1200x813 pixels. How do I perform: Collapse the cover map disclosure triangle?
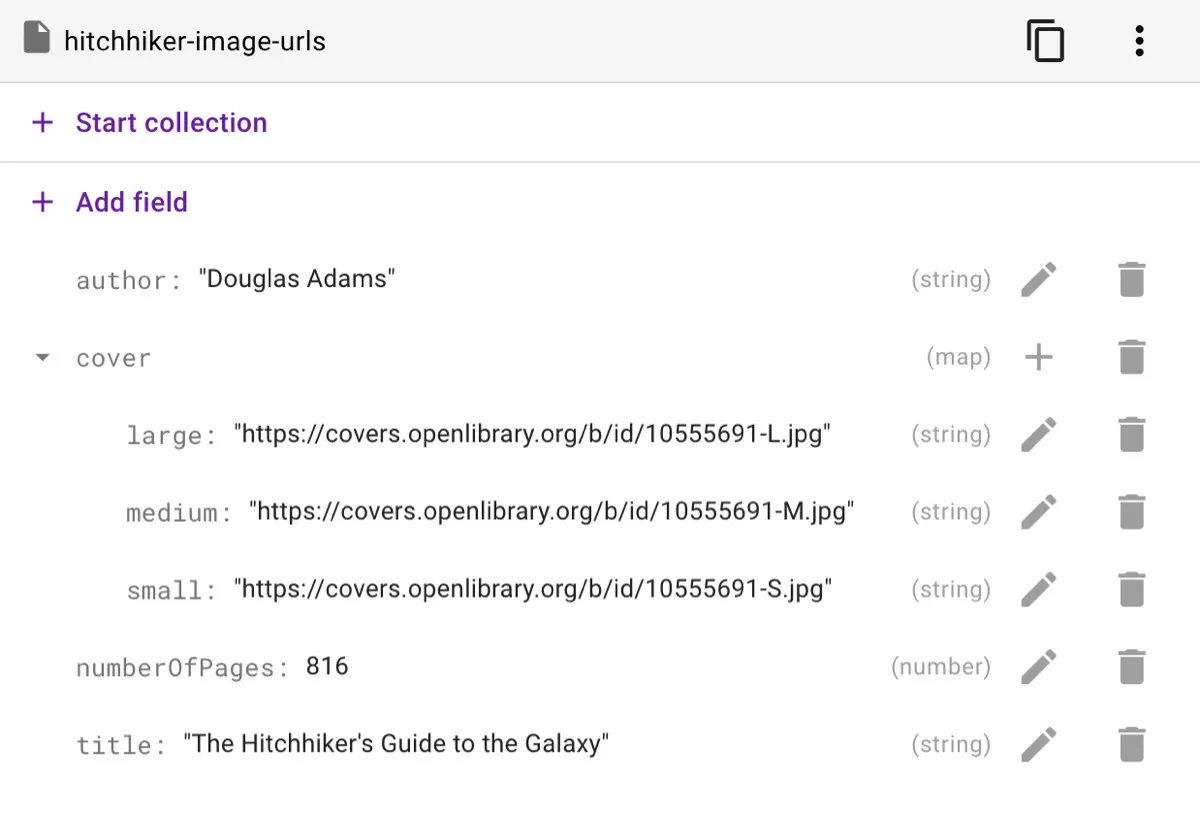pyautogui.click(x=42, y=356)
